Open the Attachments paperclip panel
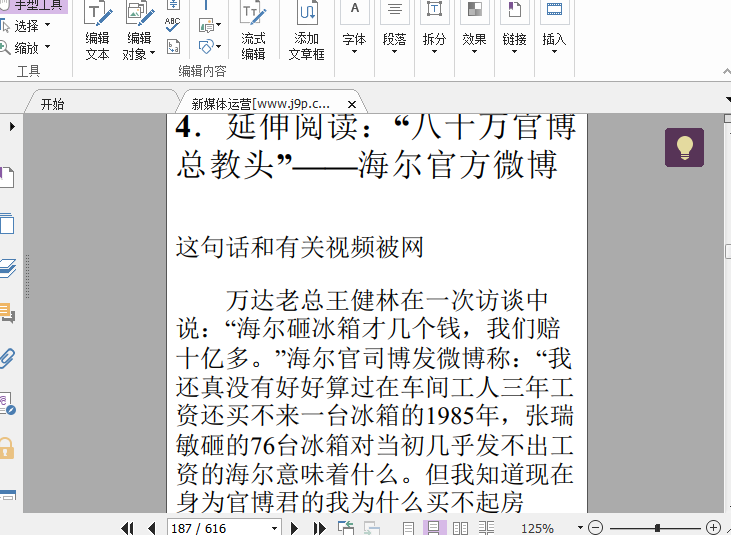The width and height of the screenshot is (731, 535). [x=7, y=358]
